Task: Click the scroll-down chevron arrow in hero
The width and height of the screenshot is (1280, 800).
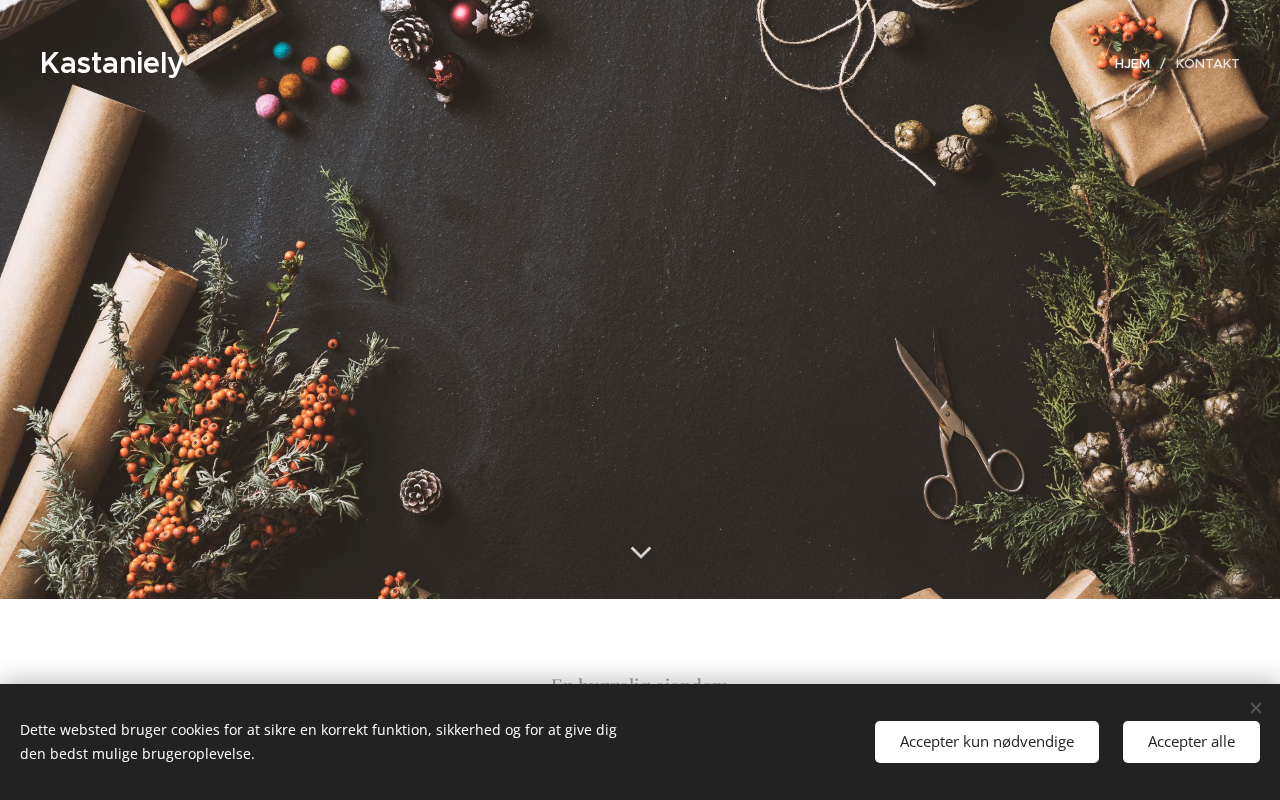Action: (x=641, y=552)
